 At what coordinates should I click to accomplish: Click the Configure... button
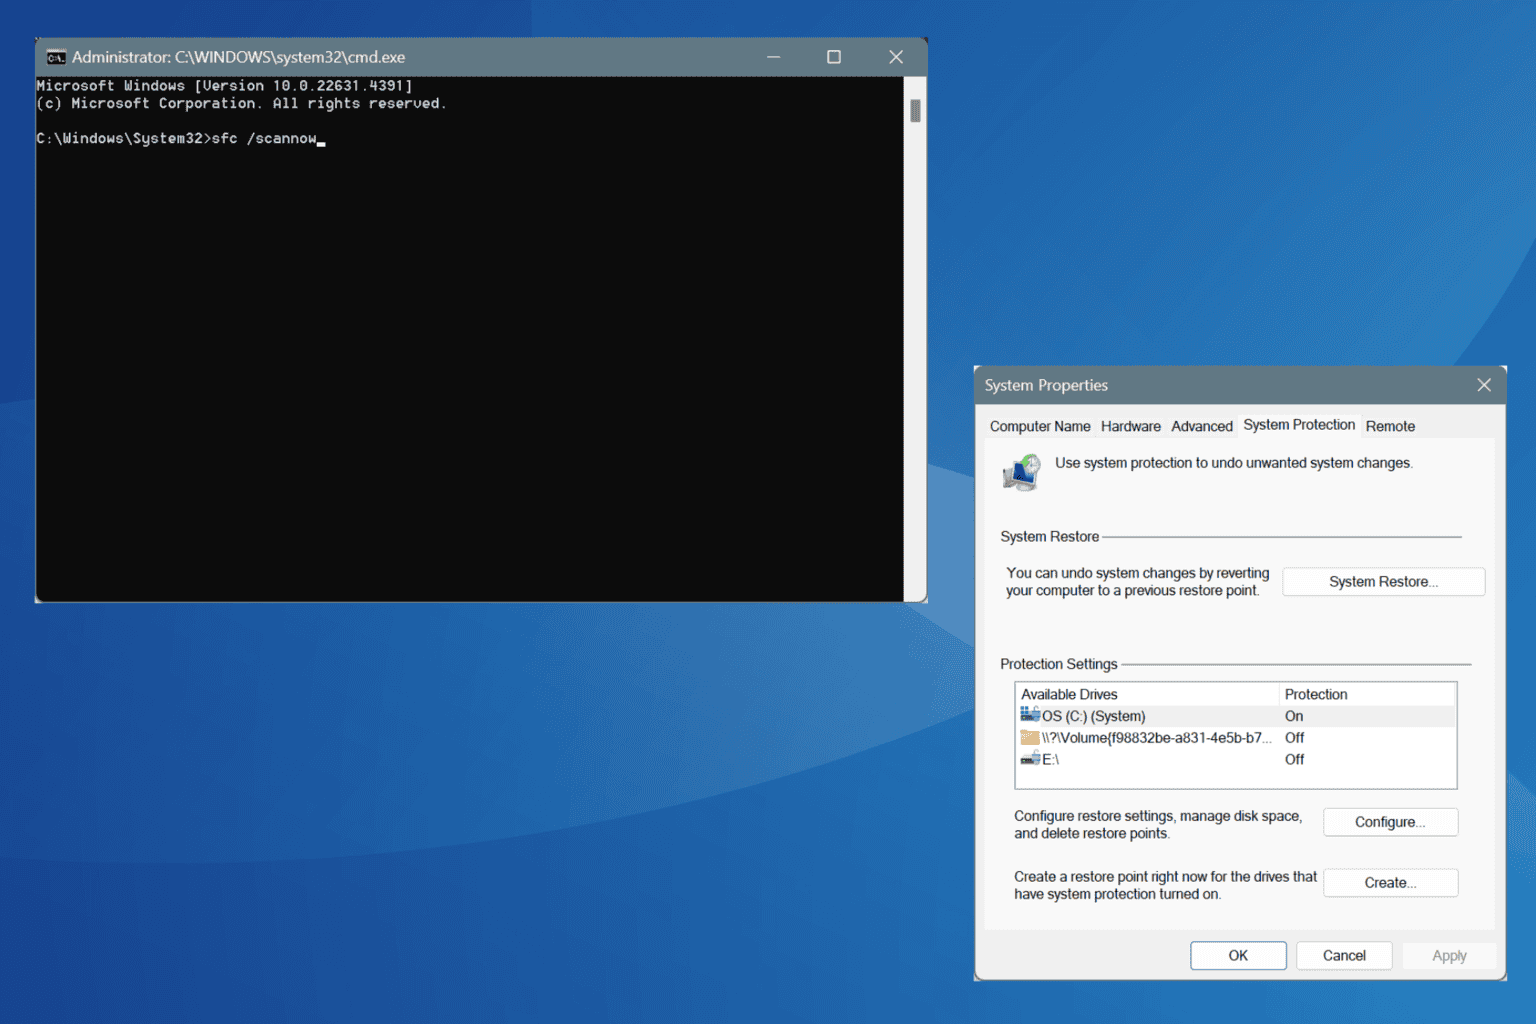point(1390,822)
